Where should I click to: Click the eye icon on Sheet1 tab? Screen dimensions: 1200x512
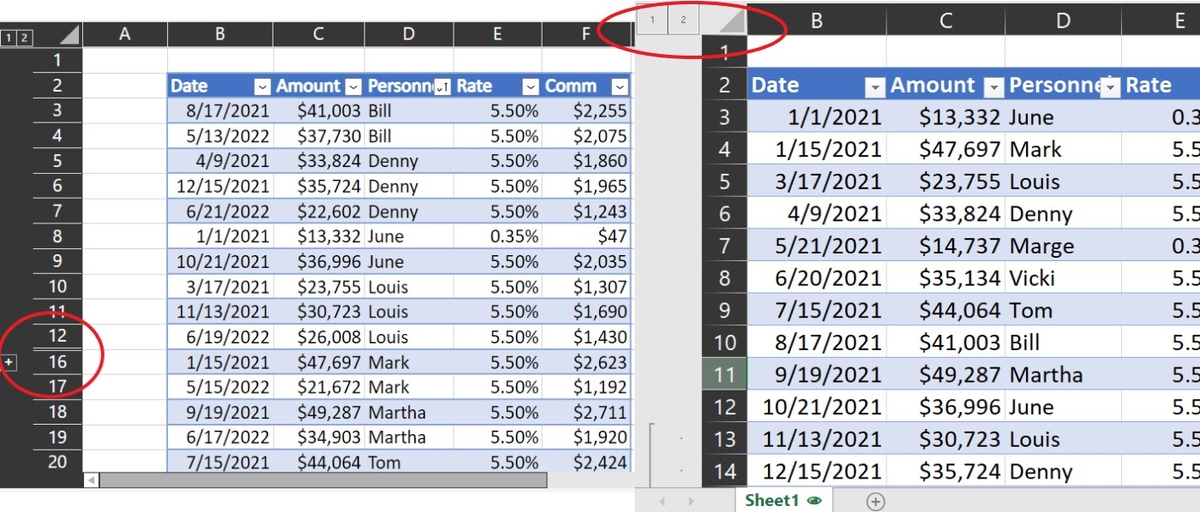pos(814,501)
